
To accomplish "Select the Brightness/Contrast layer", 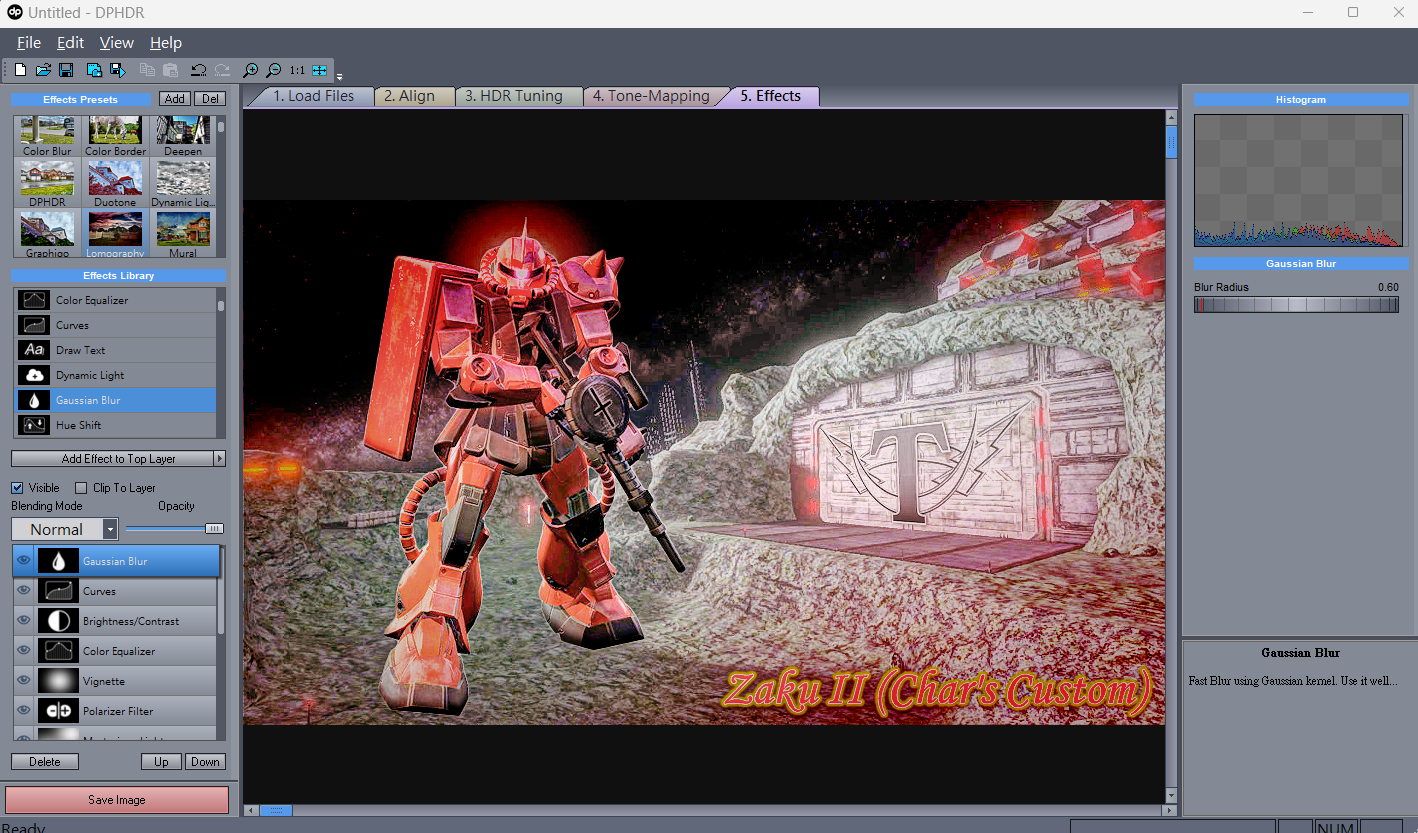I will (116, 621).
